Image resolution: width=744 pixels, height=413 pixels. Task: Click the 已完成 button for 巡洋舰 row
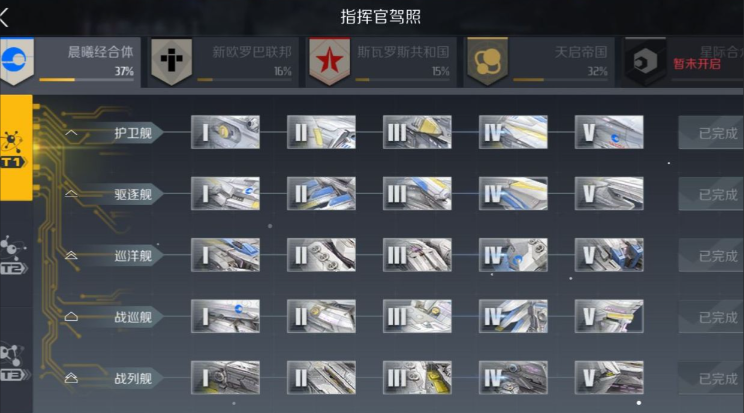click(x=711, y=256)
